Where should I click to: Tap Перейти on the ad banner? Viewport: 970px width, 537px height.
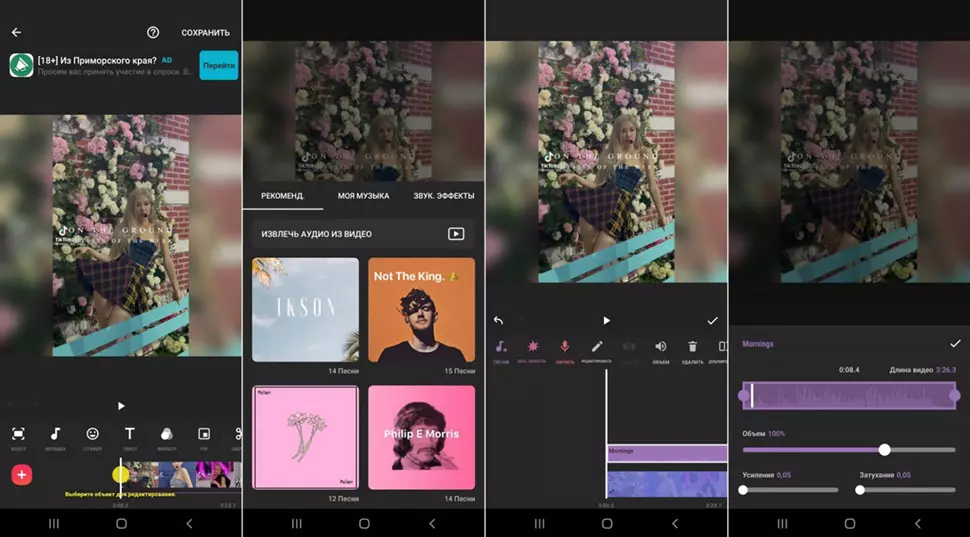(x=218, y=65)
